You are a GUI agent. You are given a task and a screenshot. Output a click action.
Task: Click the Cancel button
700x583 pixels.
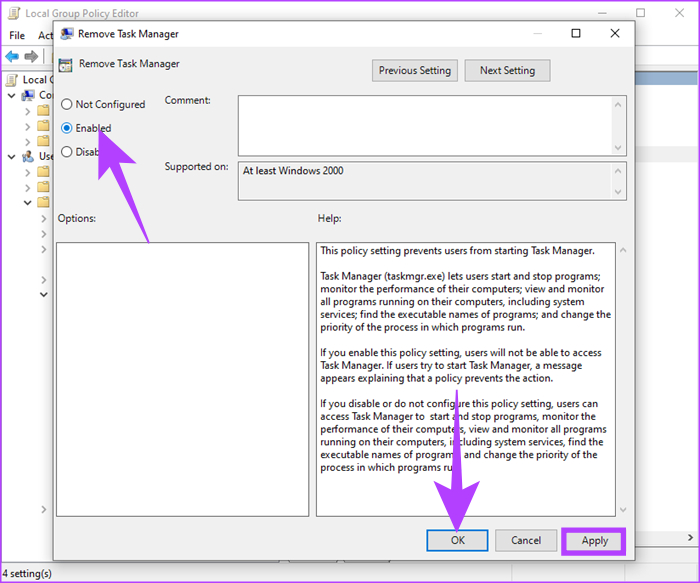pos(526,541)
